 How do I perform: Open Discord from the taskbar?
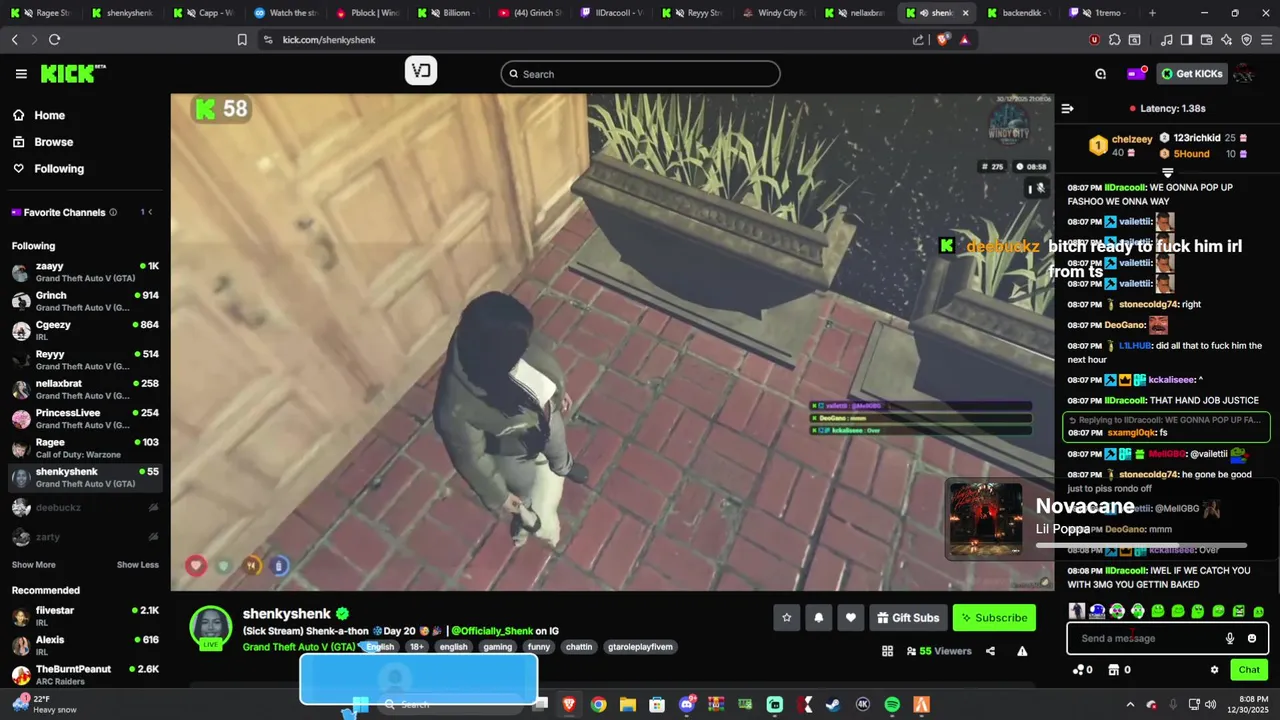point(687,704)
